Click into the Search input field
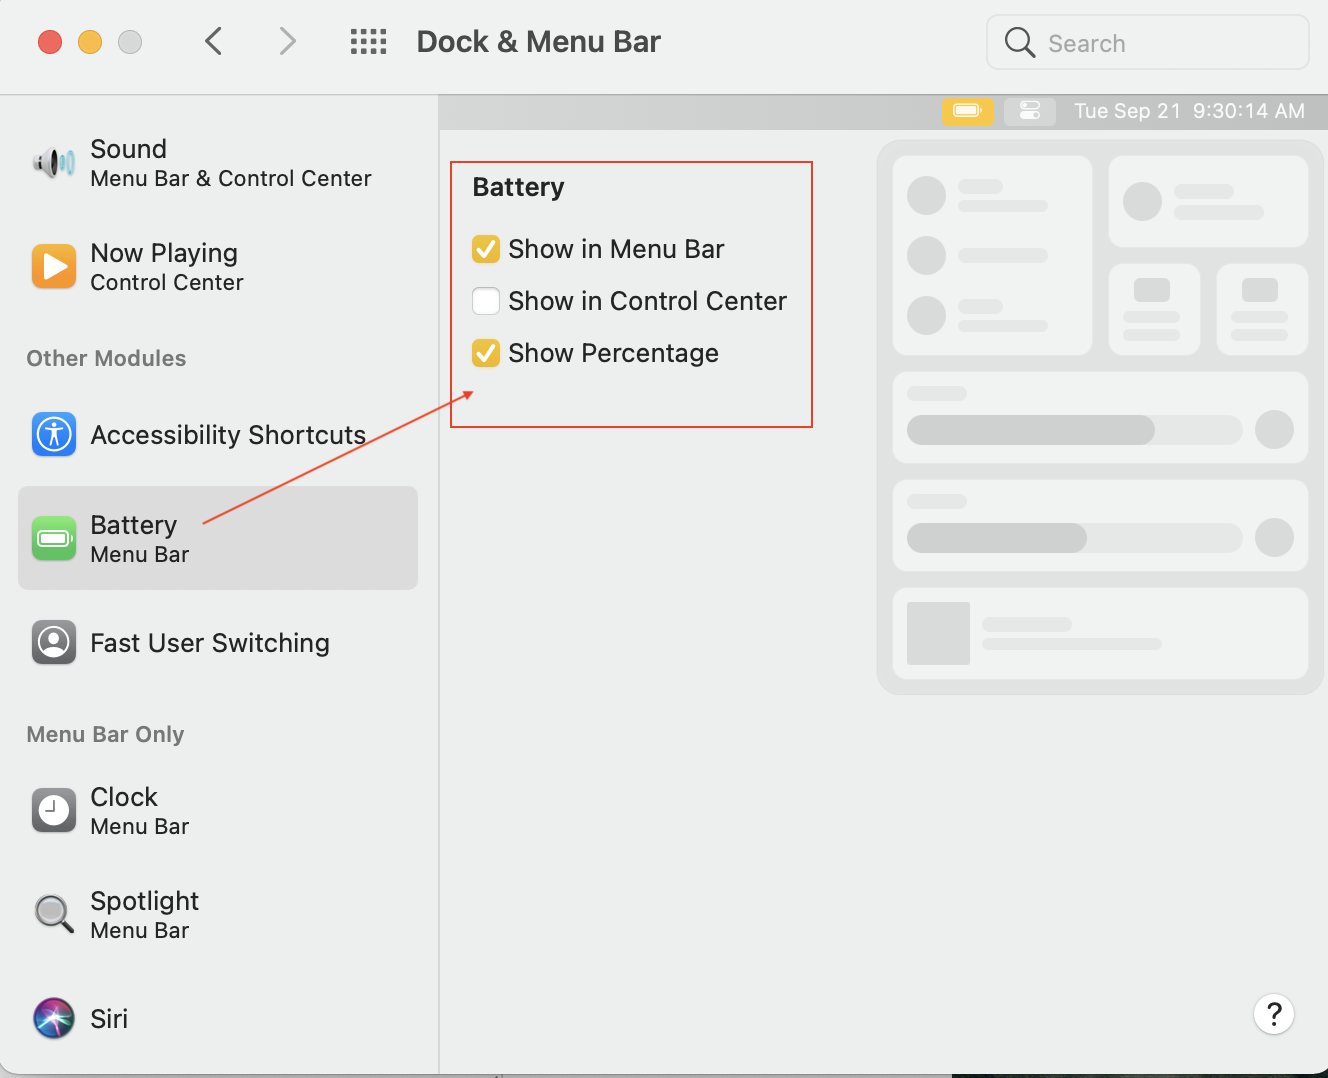 click(1148, 42)
